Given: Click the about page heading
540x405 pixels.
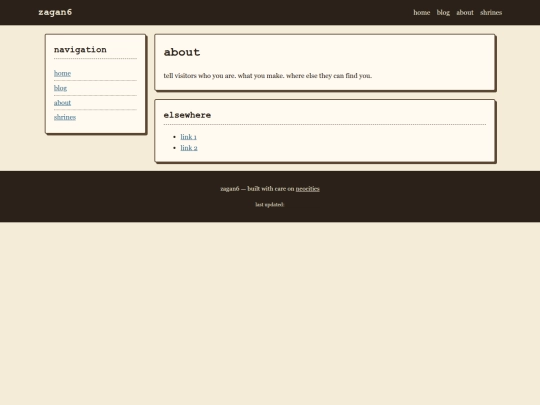Looking at the screenshot, I should (x=182, y=52).
